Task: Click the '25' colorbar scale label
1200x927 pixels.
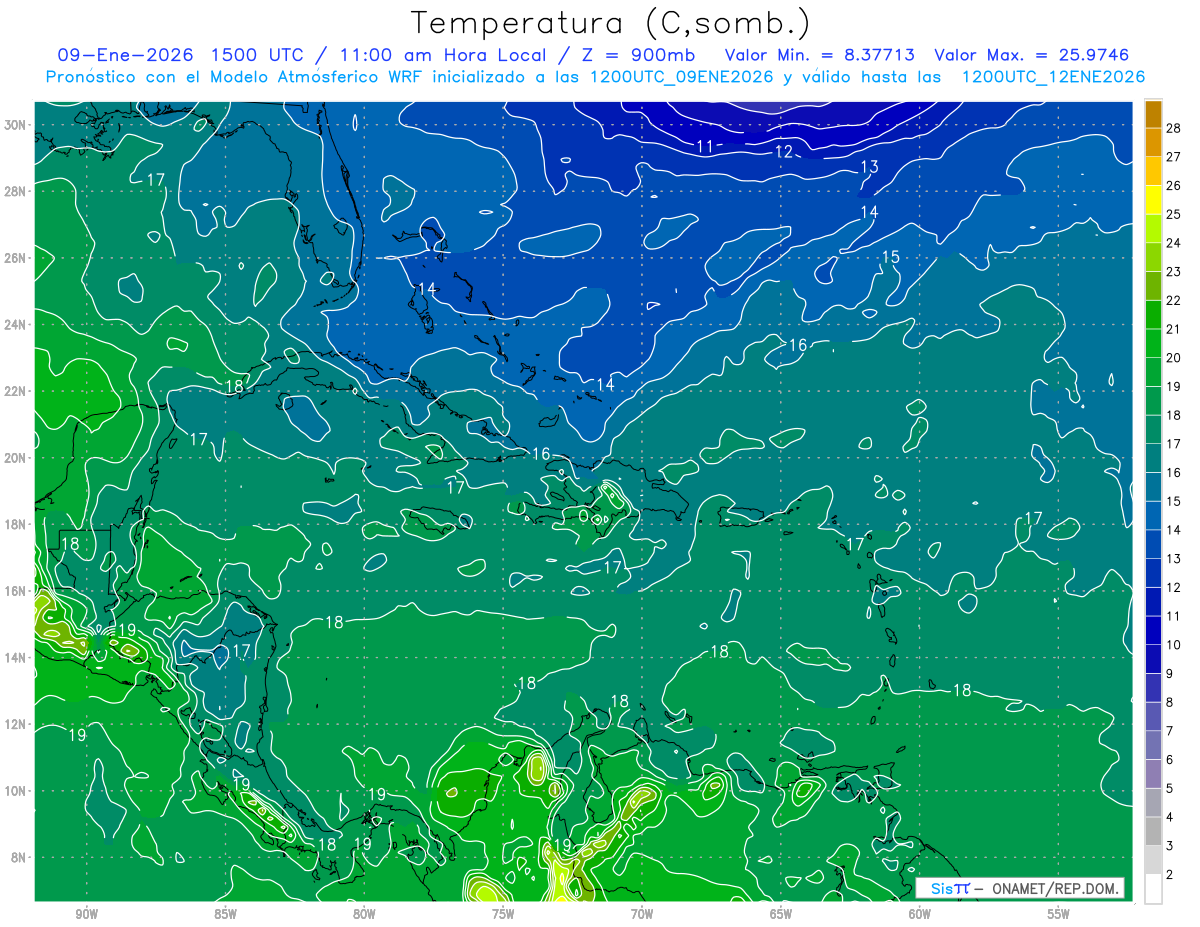Action: click(x=1174, y=214)
